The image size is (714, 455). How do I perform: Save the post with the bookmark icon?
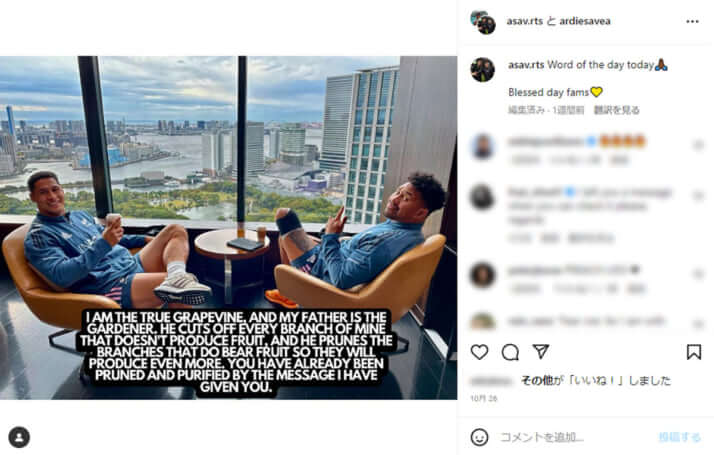[694, 352]
